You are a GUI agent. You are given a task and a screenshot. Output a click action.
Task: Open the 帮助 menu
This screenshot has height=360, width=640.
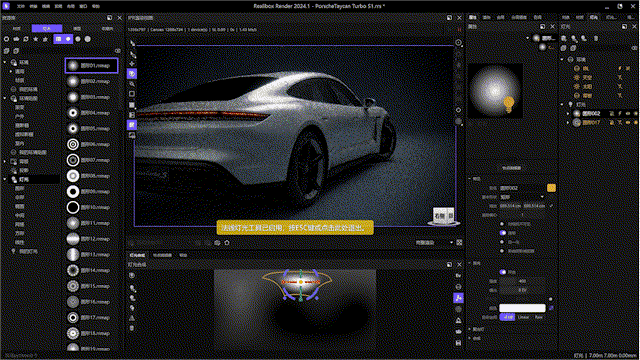coord(96,6)
